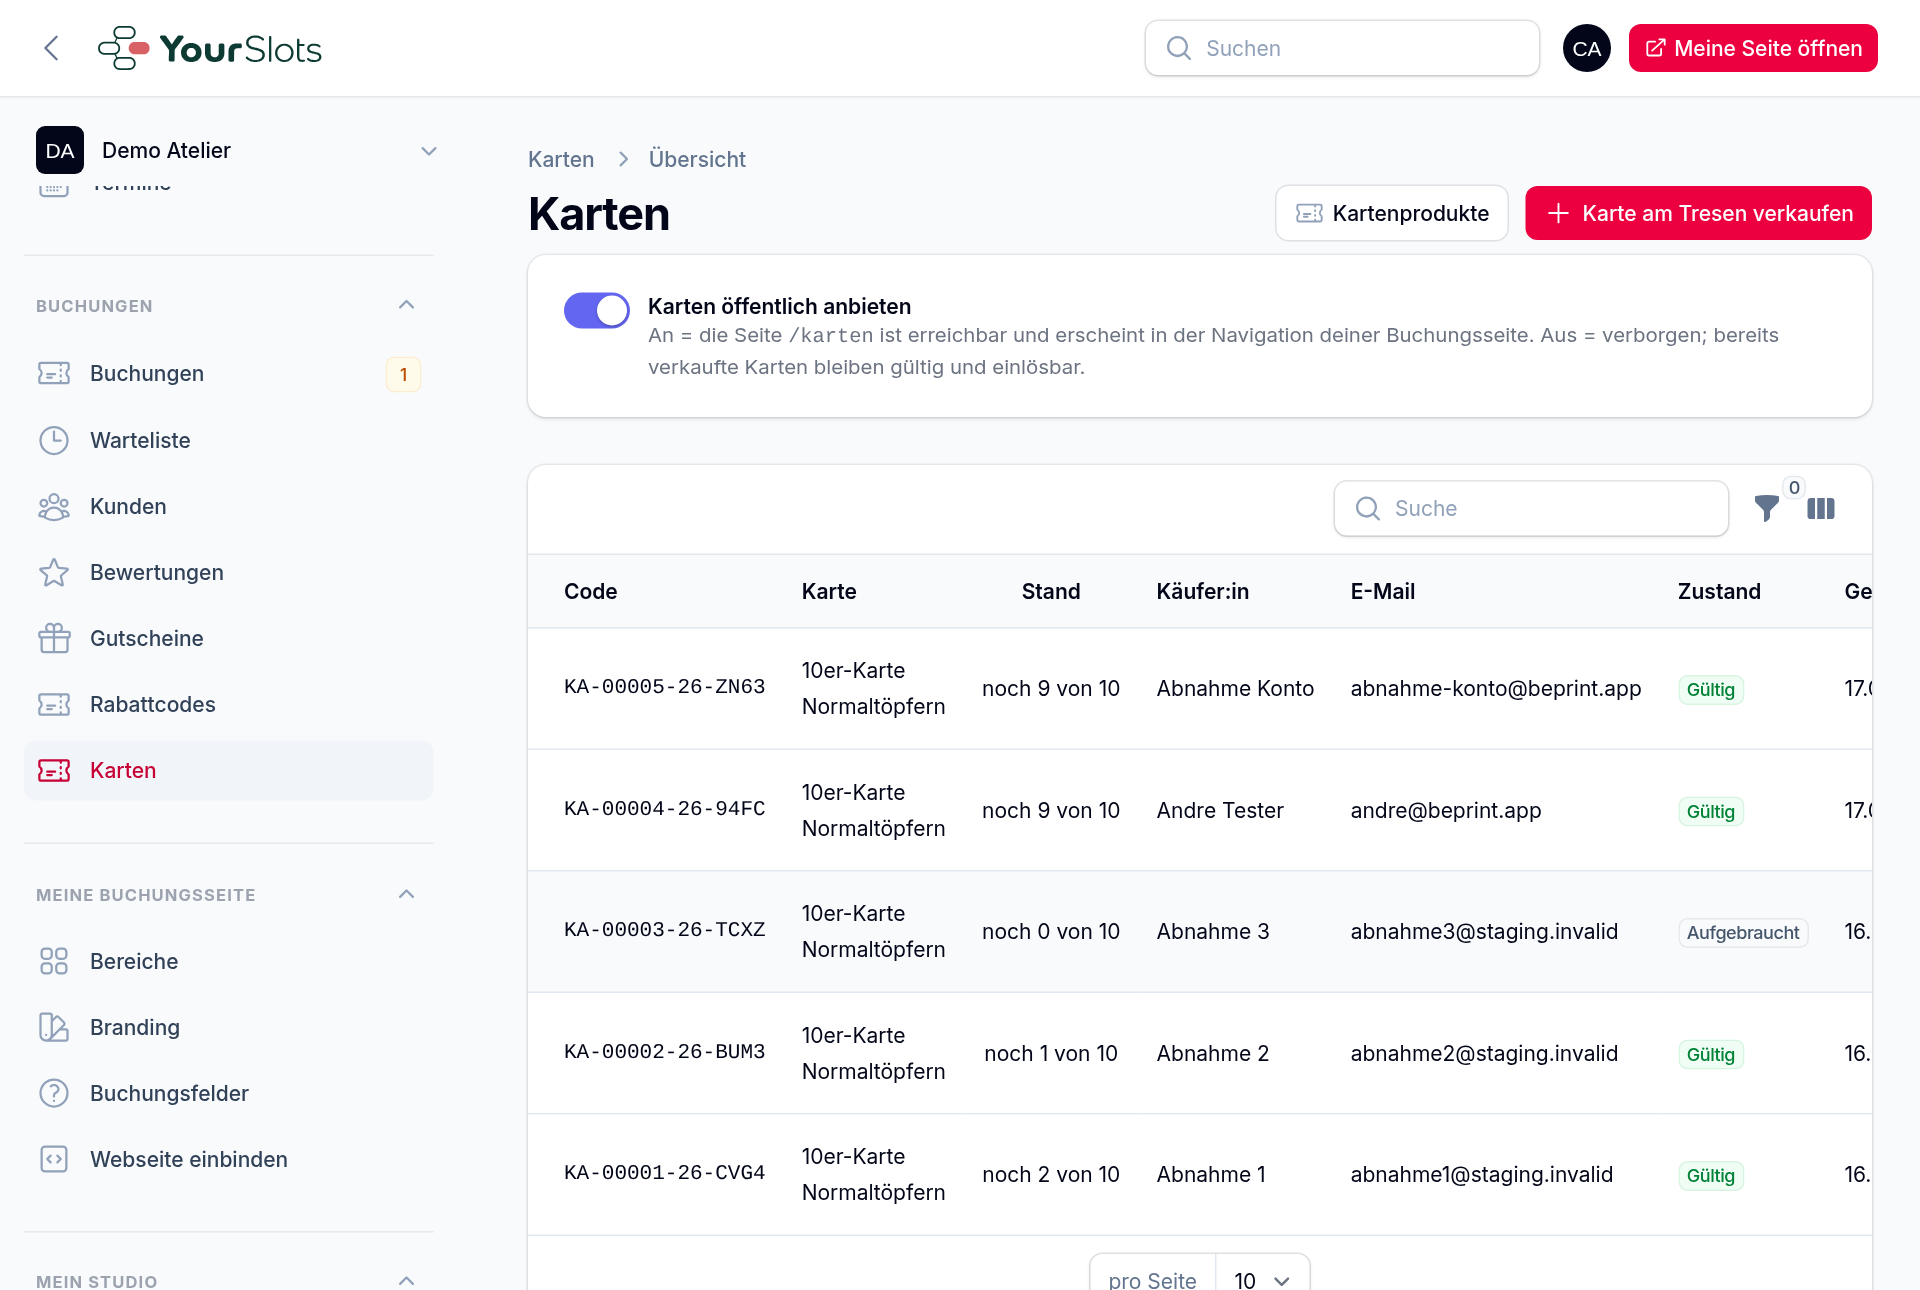
Task: Click the Karten breadcrumb link
Action: click(x=561, y=159)
